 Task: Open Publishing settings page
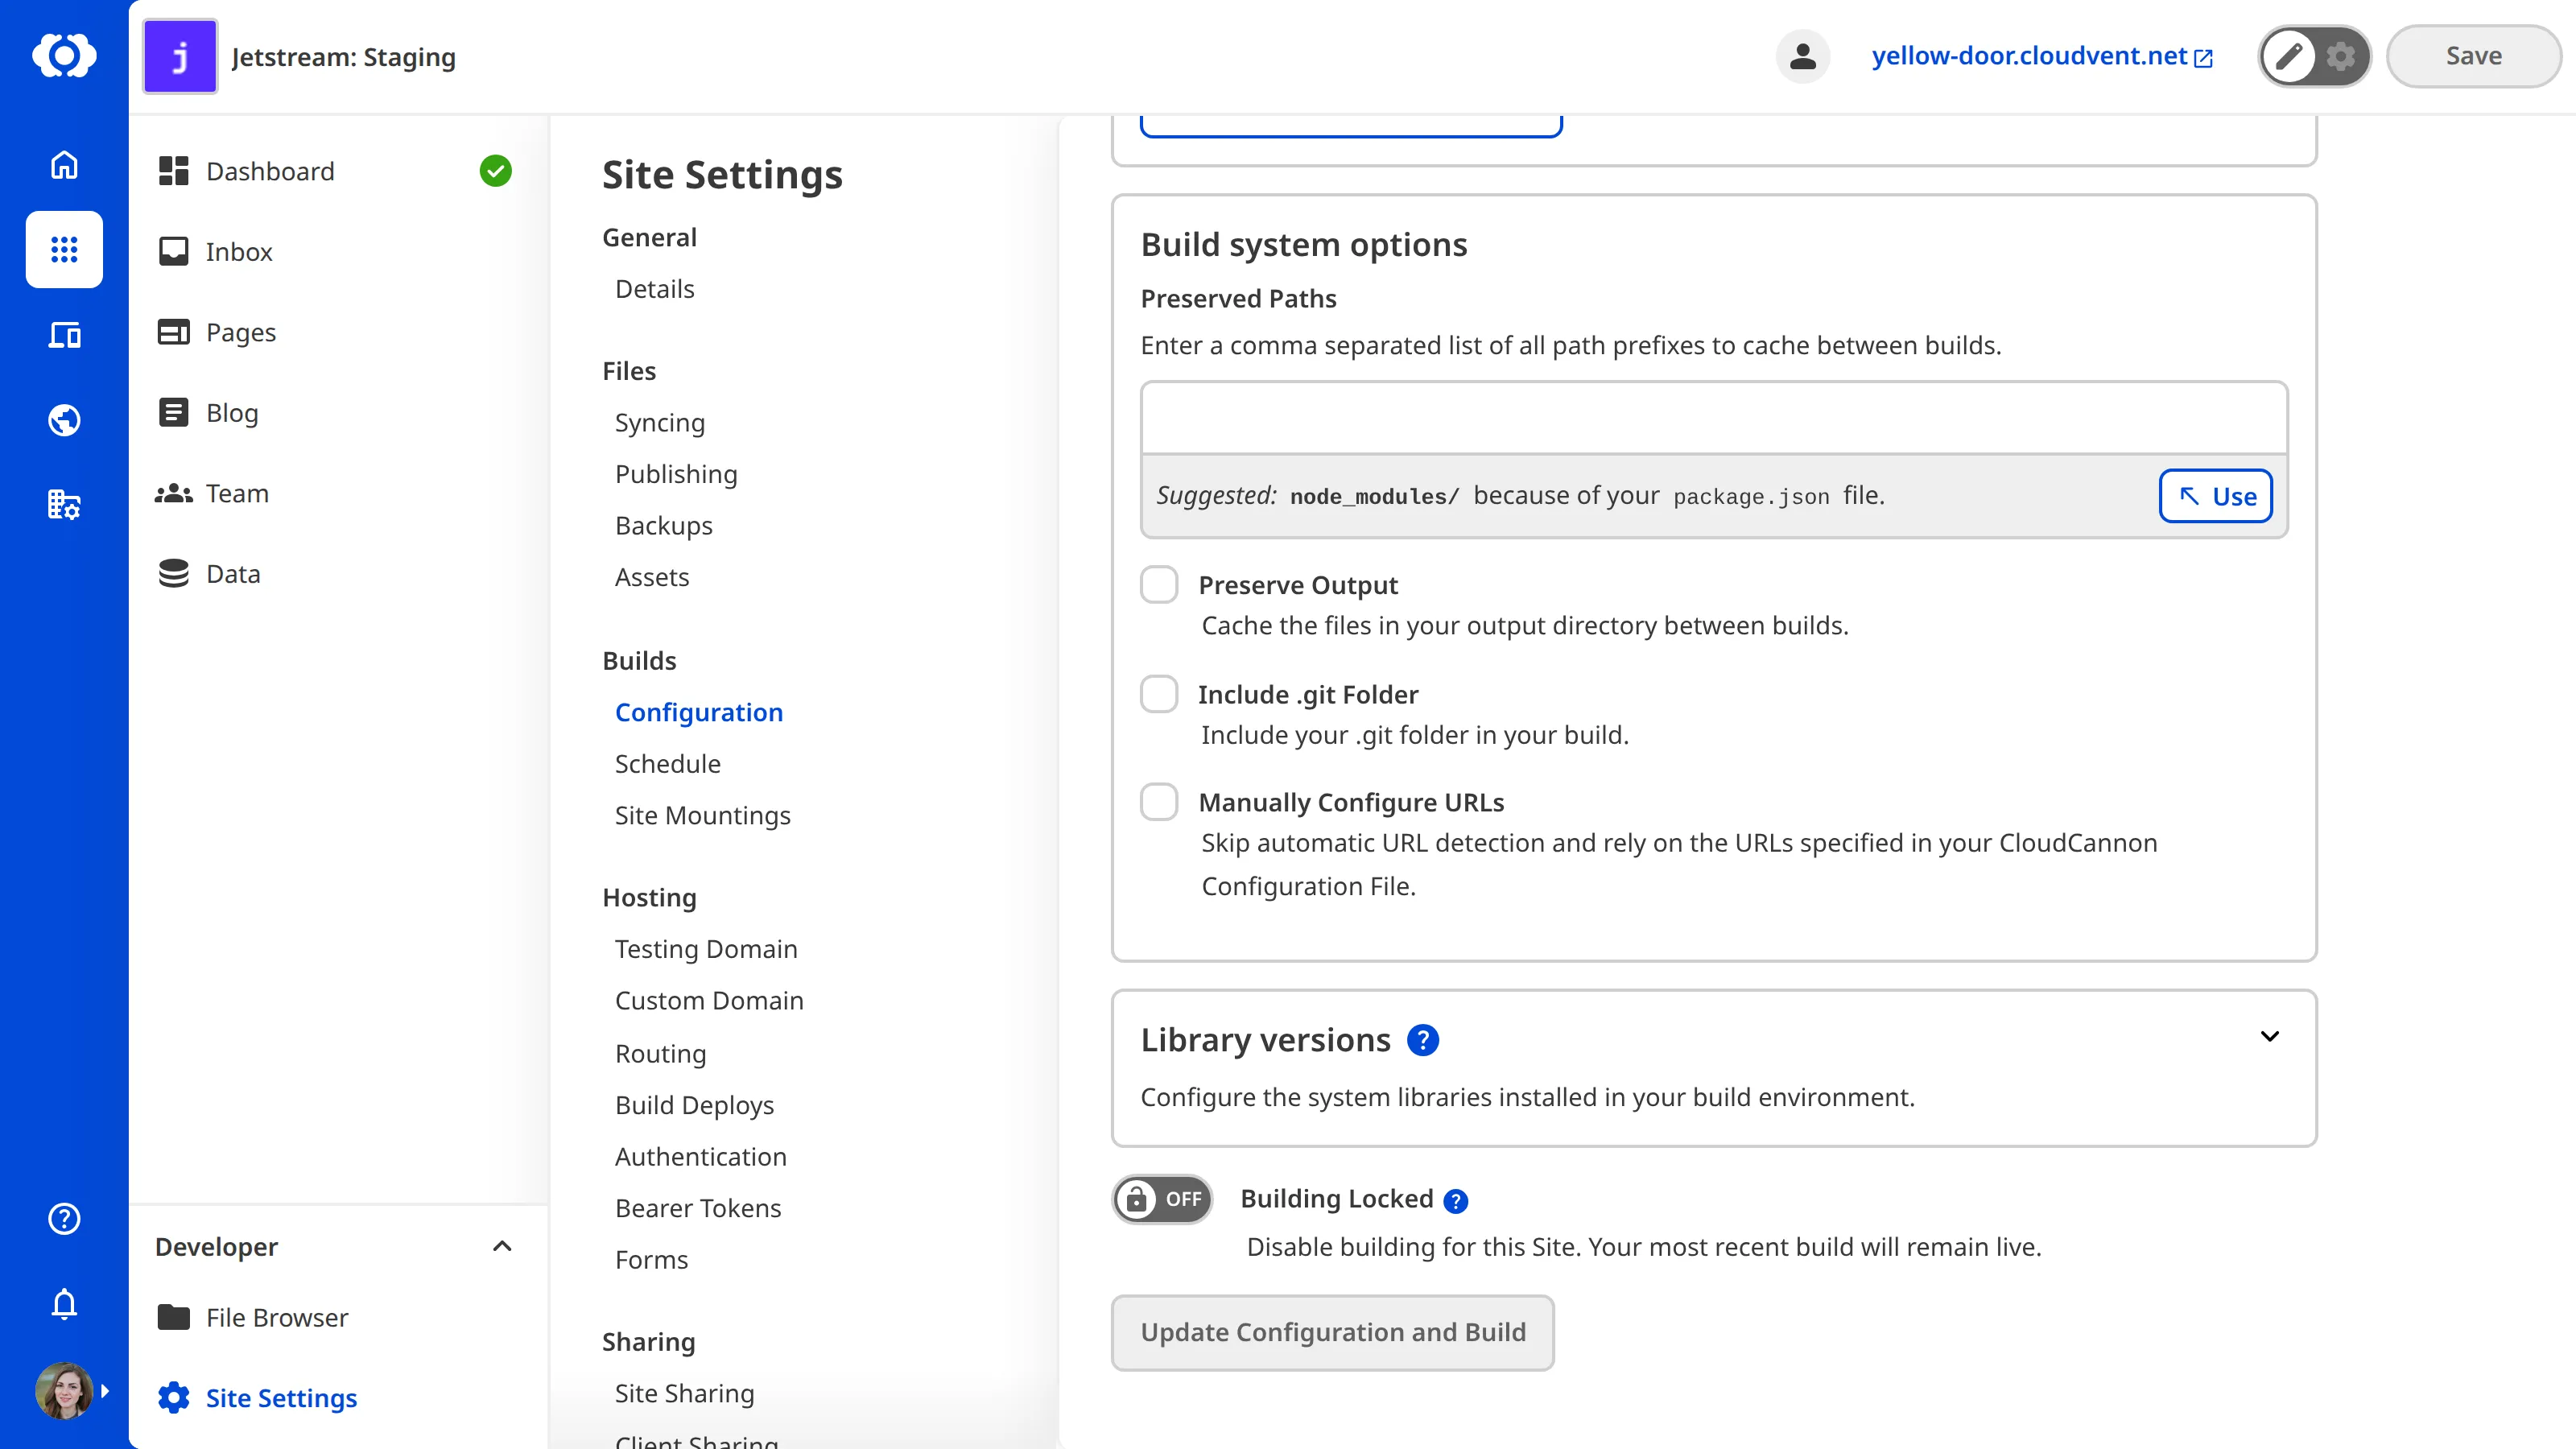[x=676, y=474]
